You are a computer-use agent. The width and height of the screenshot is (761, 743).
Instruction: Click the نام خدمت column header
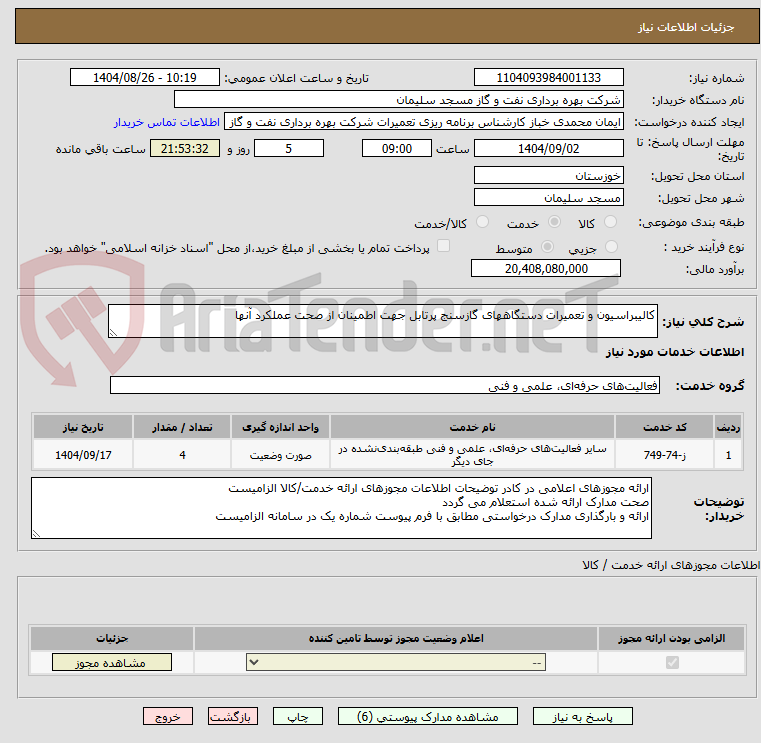click(x=472, y=427)
